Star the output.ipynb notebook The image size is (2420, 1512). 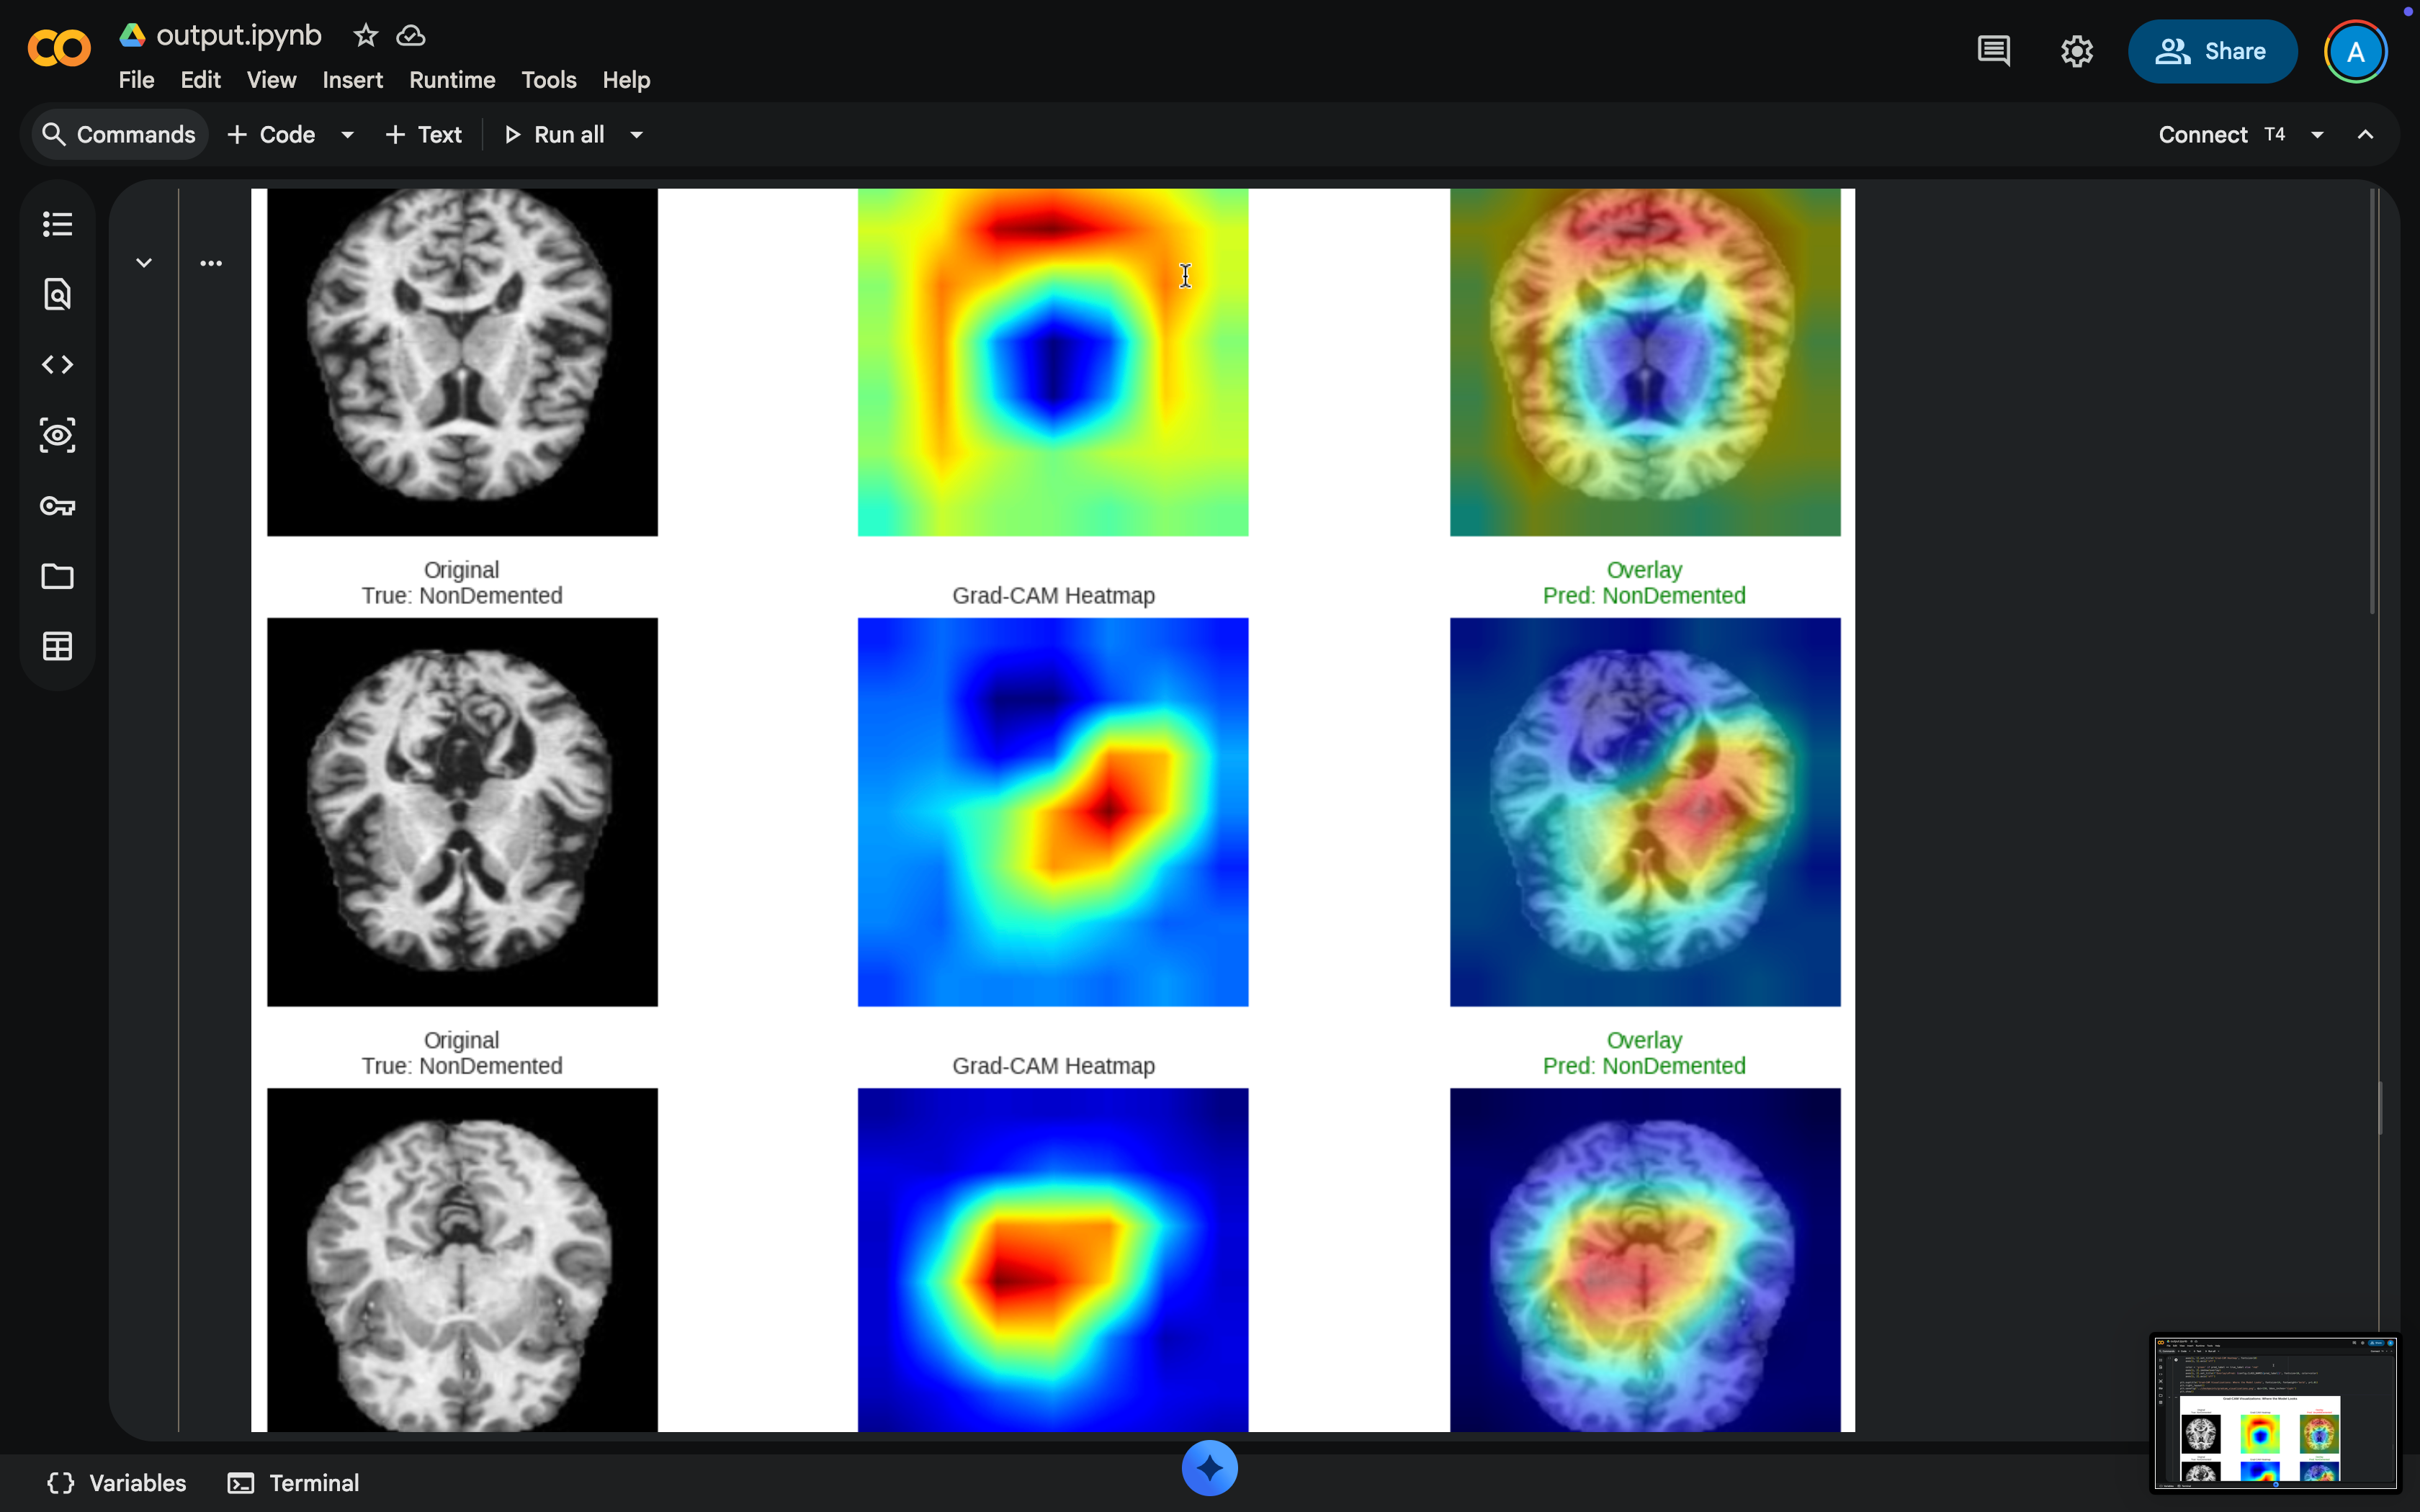(366, 36)
